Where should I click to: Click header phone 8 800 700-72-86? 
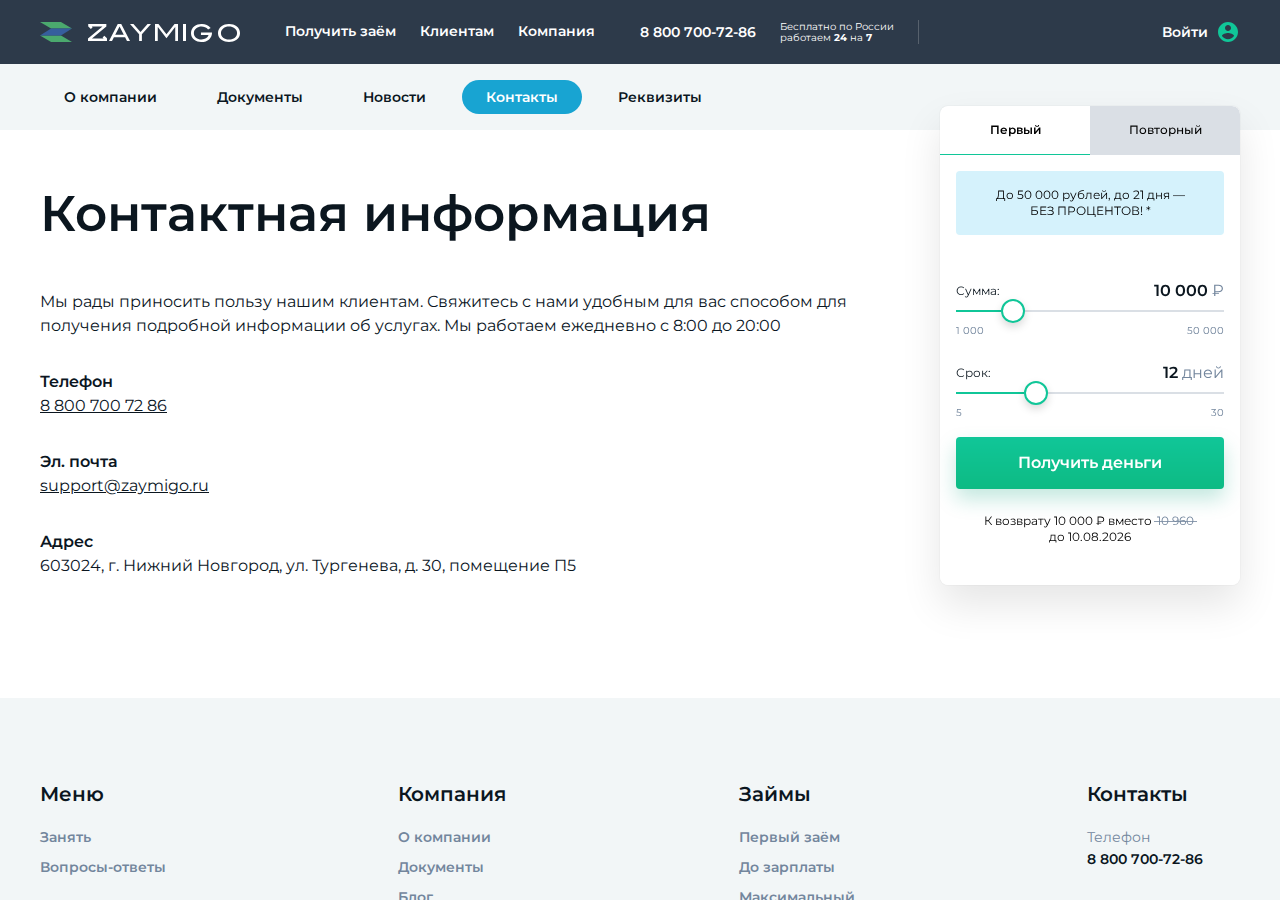pyautogui.click(x=698, y=32)
